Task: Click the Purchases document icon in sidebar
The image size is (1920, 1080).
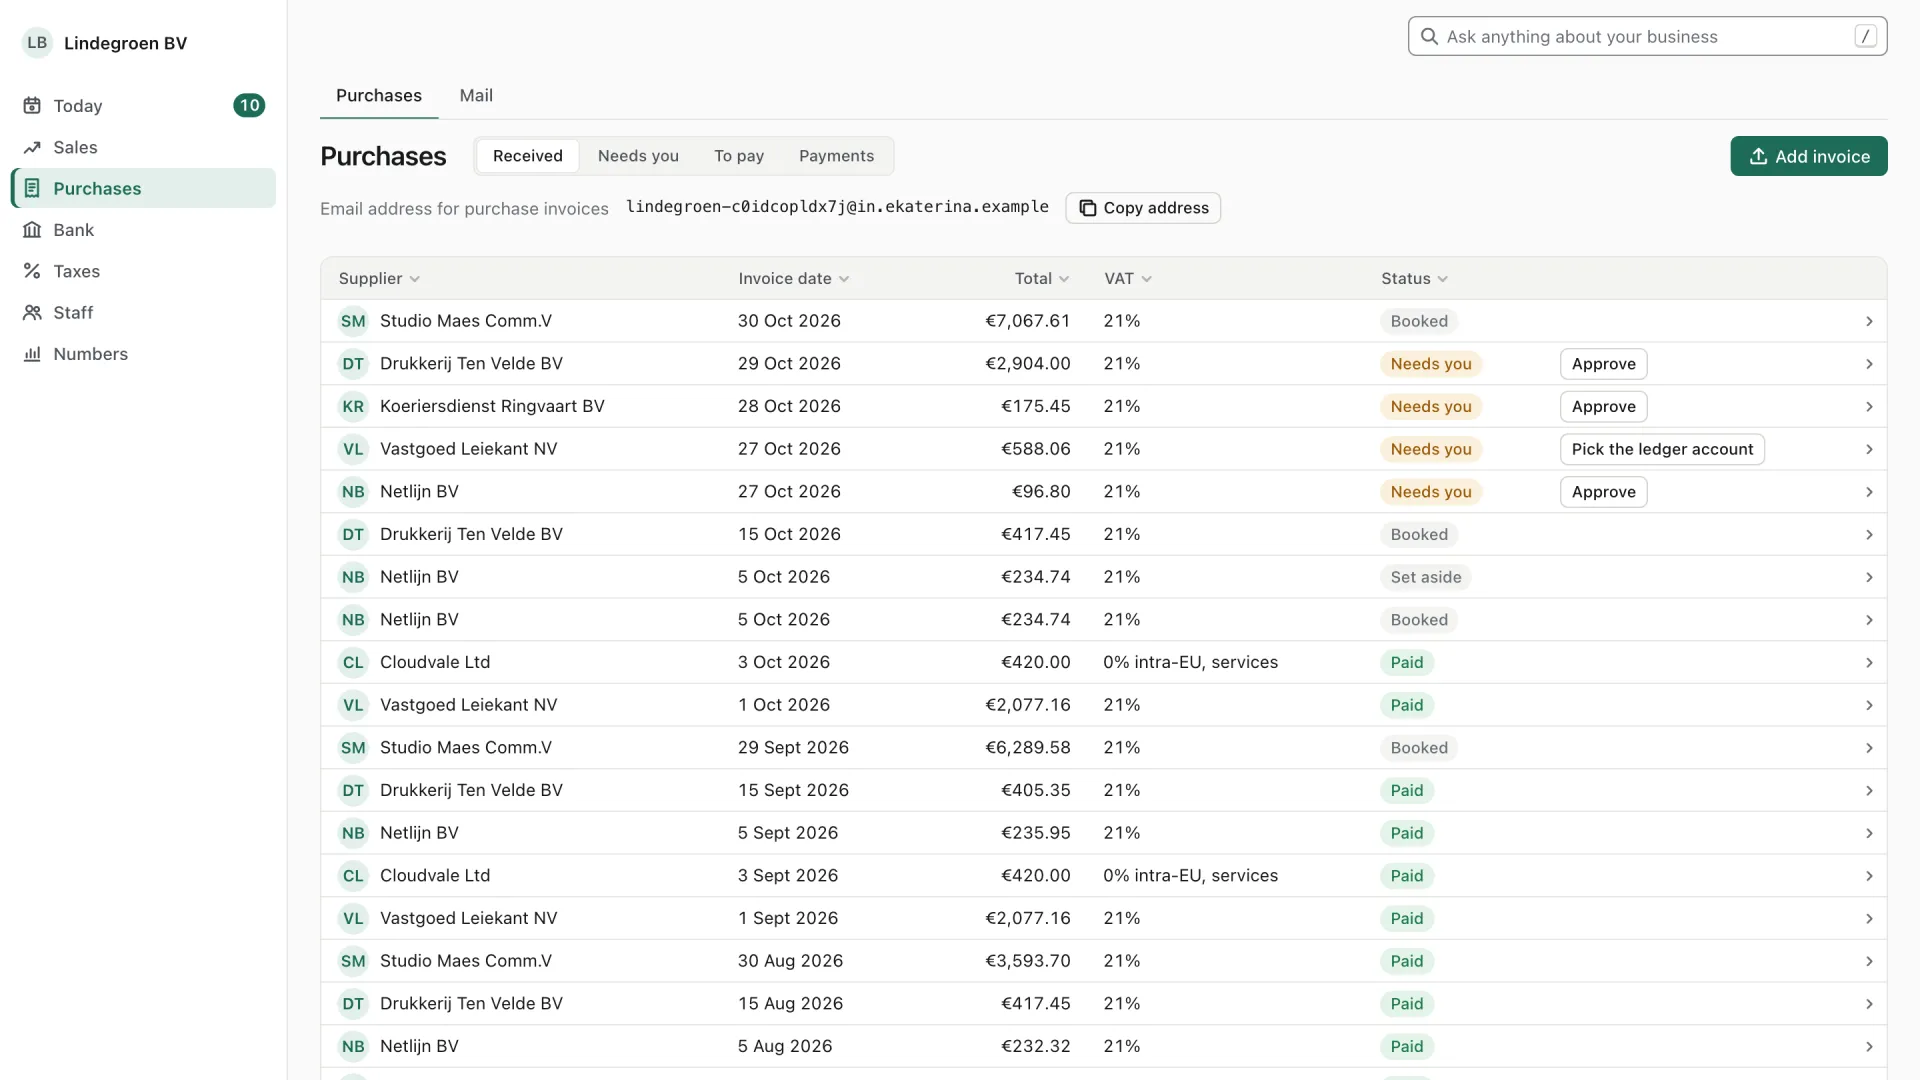Action: [32, 188]
